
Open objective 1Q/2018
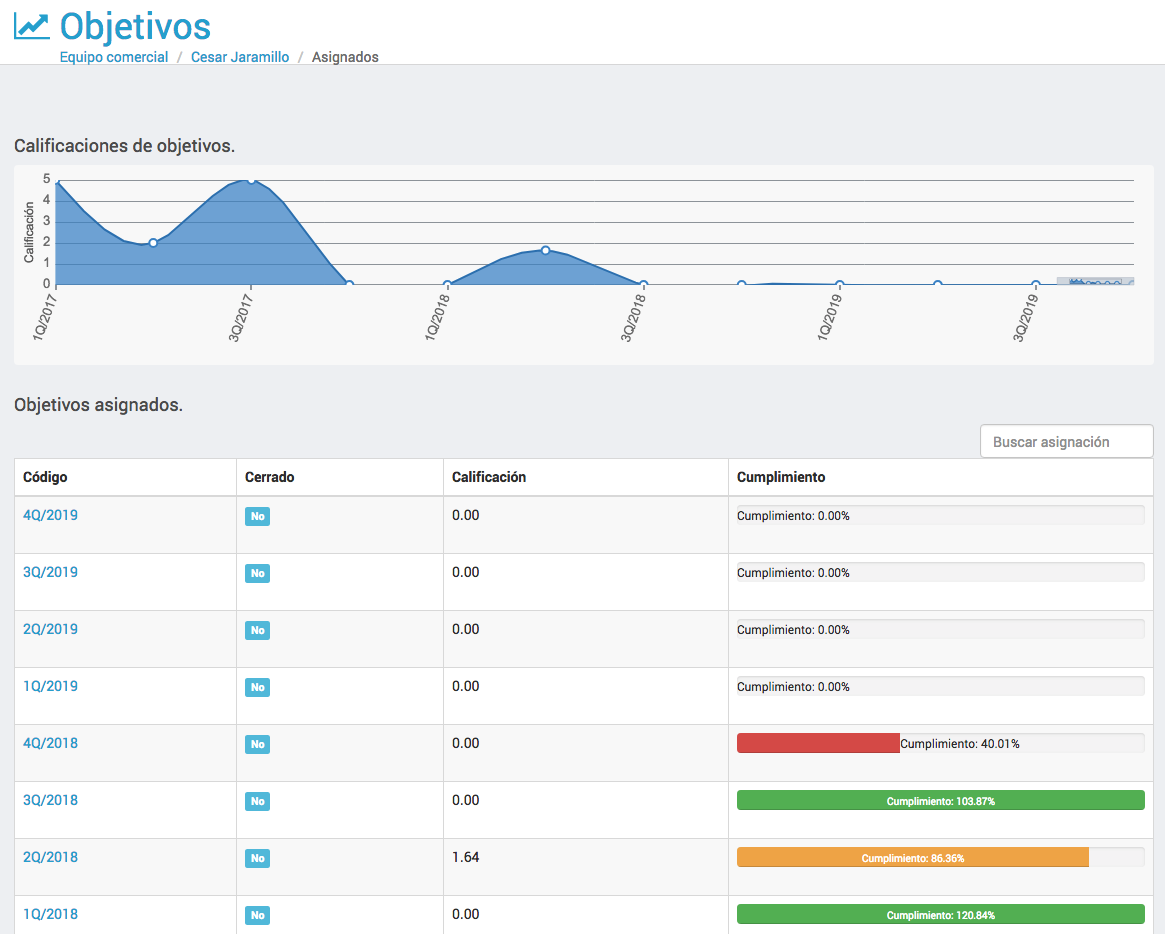51,914
